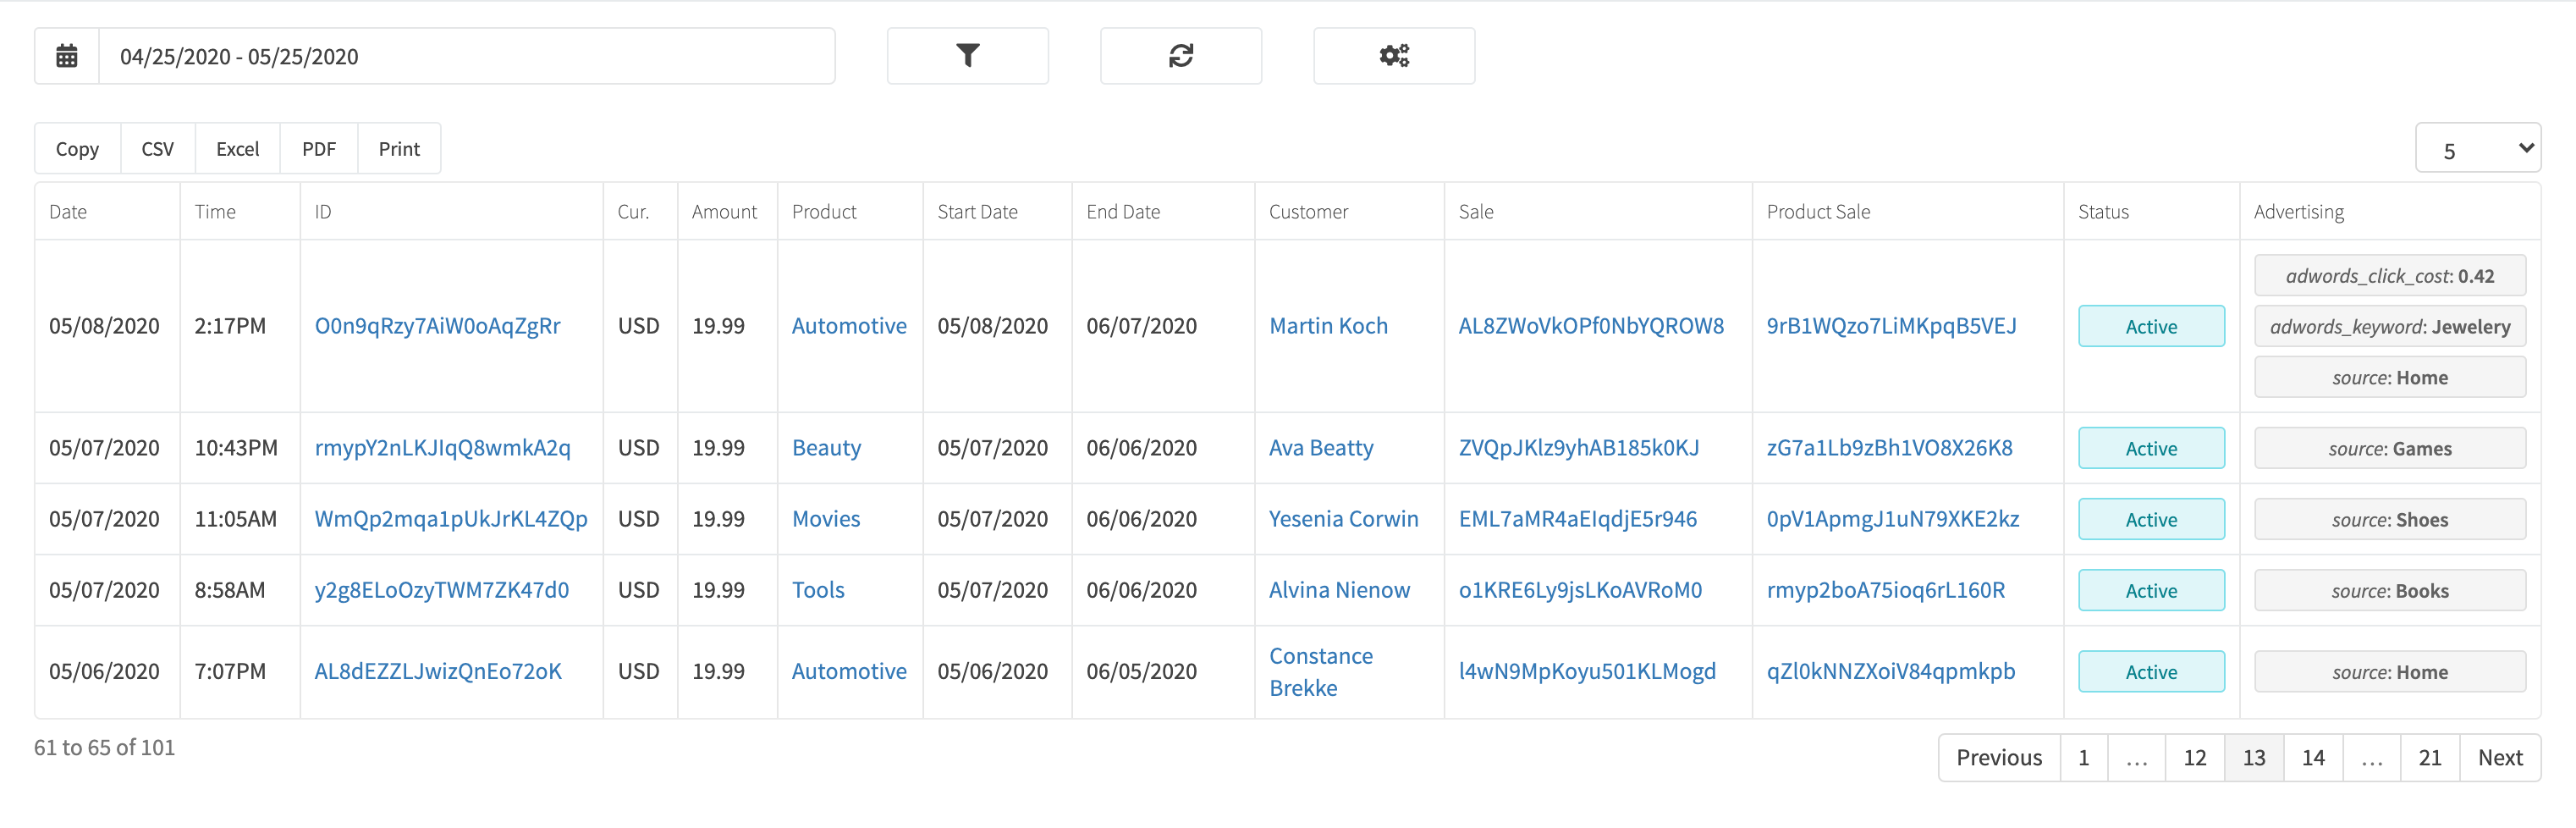The image size is (2576, 828).
Task: Sort by the ID column header
Action: point(451,212)
